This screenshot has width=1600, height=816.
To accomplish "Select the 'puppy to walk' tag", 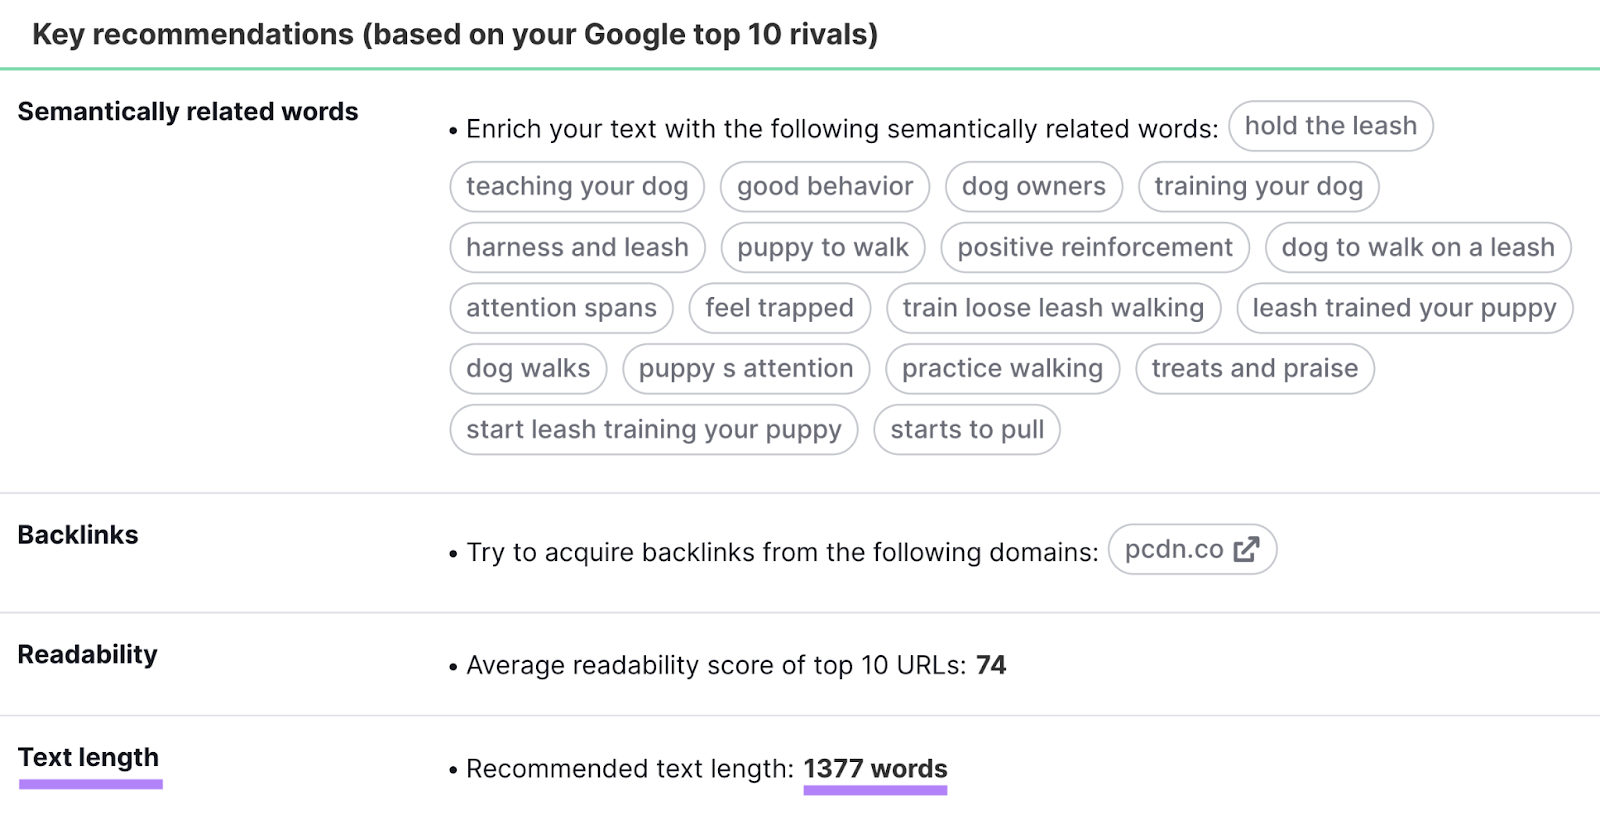I will click(x=823, y=248).
